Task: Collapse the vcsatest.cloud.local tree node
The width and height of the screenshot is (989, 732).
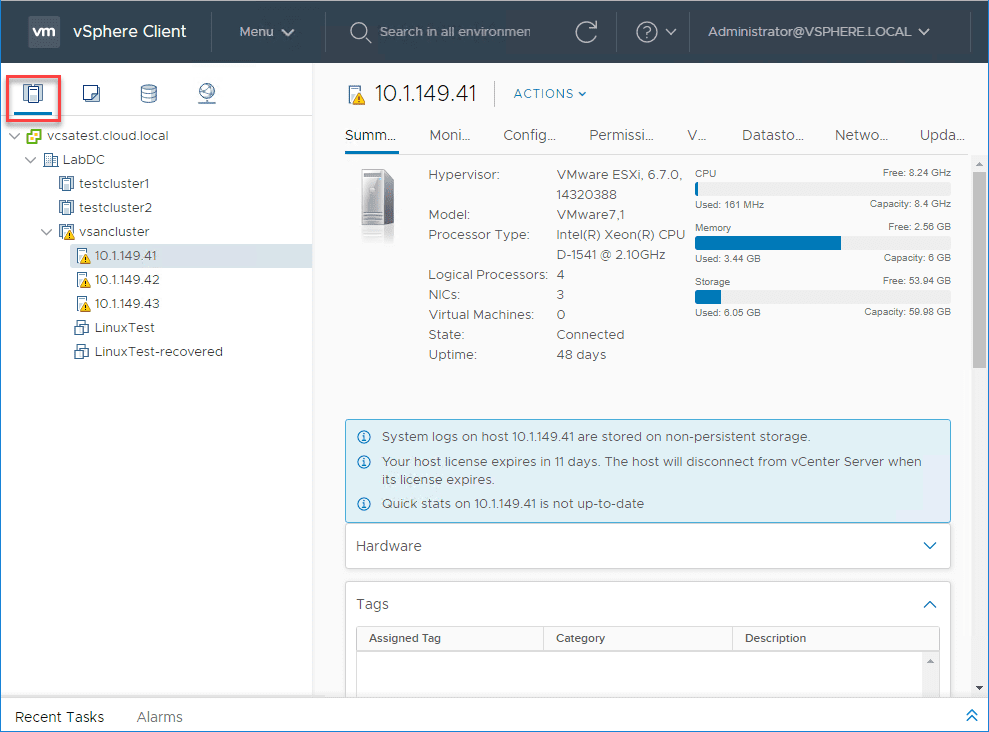Action: (x=14, y=136)
